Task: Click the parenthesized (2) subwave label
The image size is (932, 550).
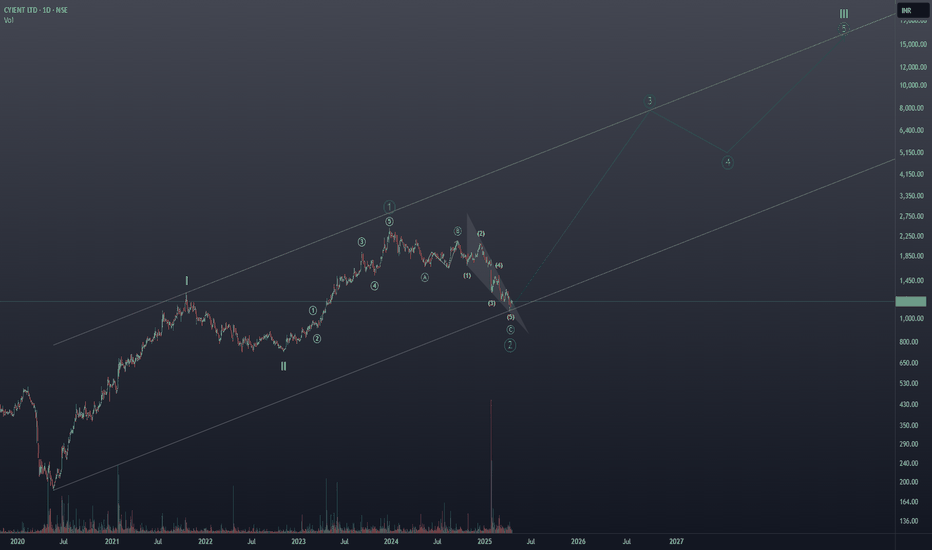Action: (x=481, y=234)
